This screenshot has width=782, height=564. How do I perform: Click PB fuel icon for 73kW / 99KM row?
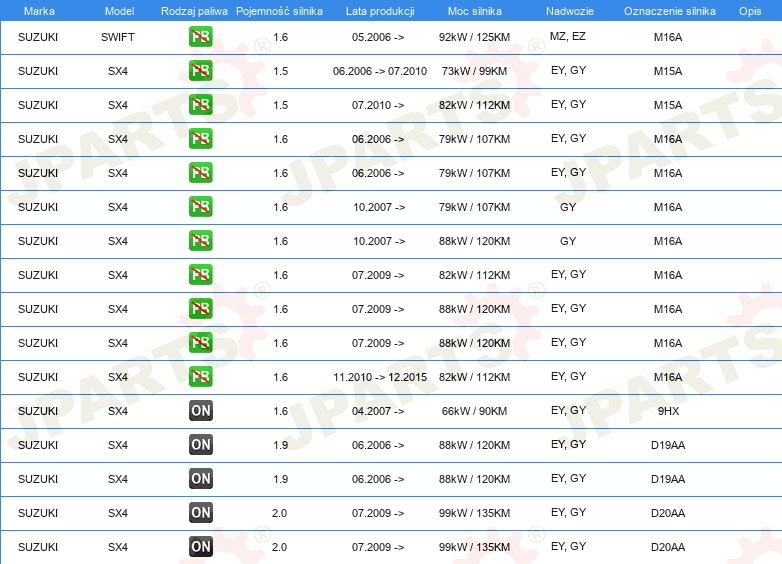(x=200, y=71)
